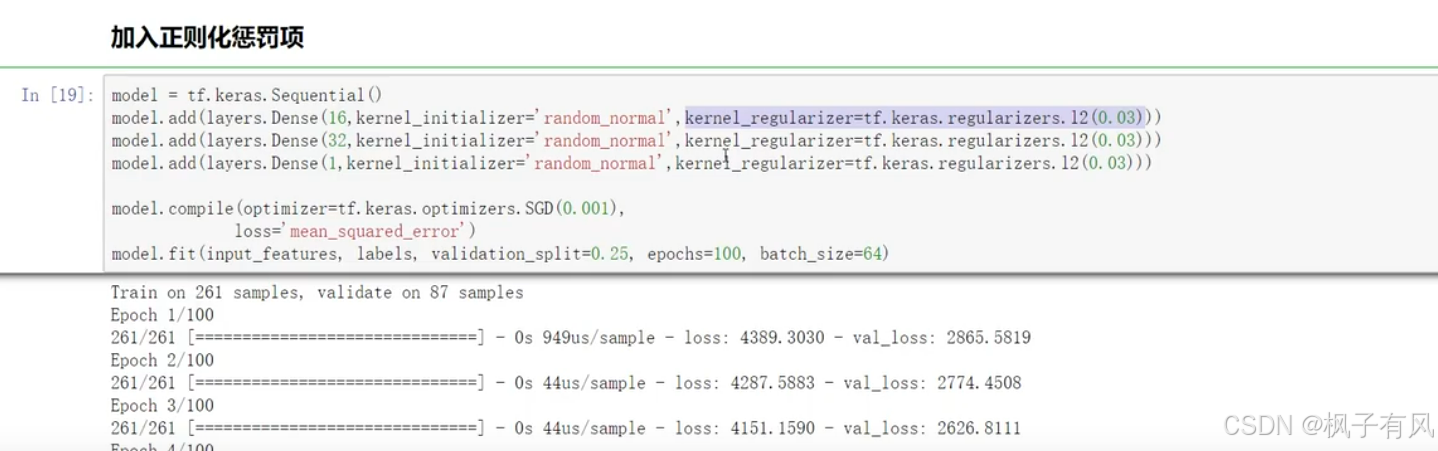
Task: Select the In [19] cell prompt
Action: pos(58,95)
